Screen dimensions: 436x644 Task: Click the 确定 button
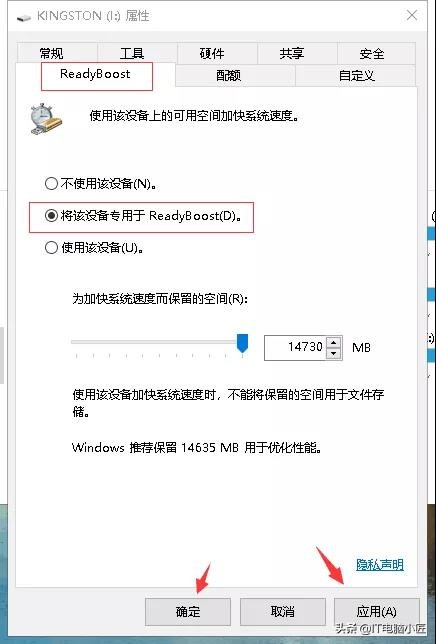(x=188, y=612)
